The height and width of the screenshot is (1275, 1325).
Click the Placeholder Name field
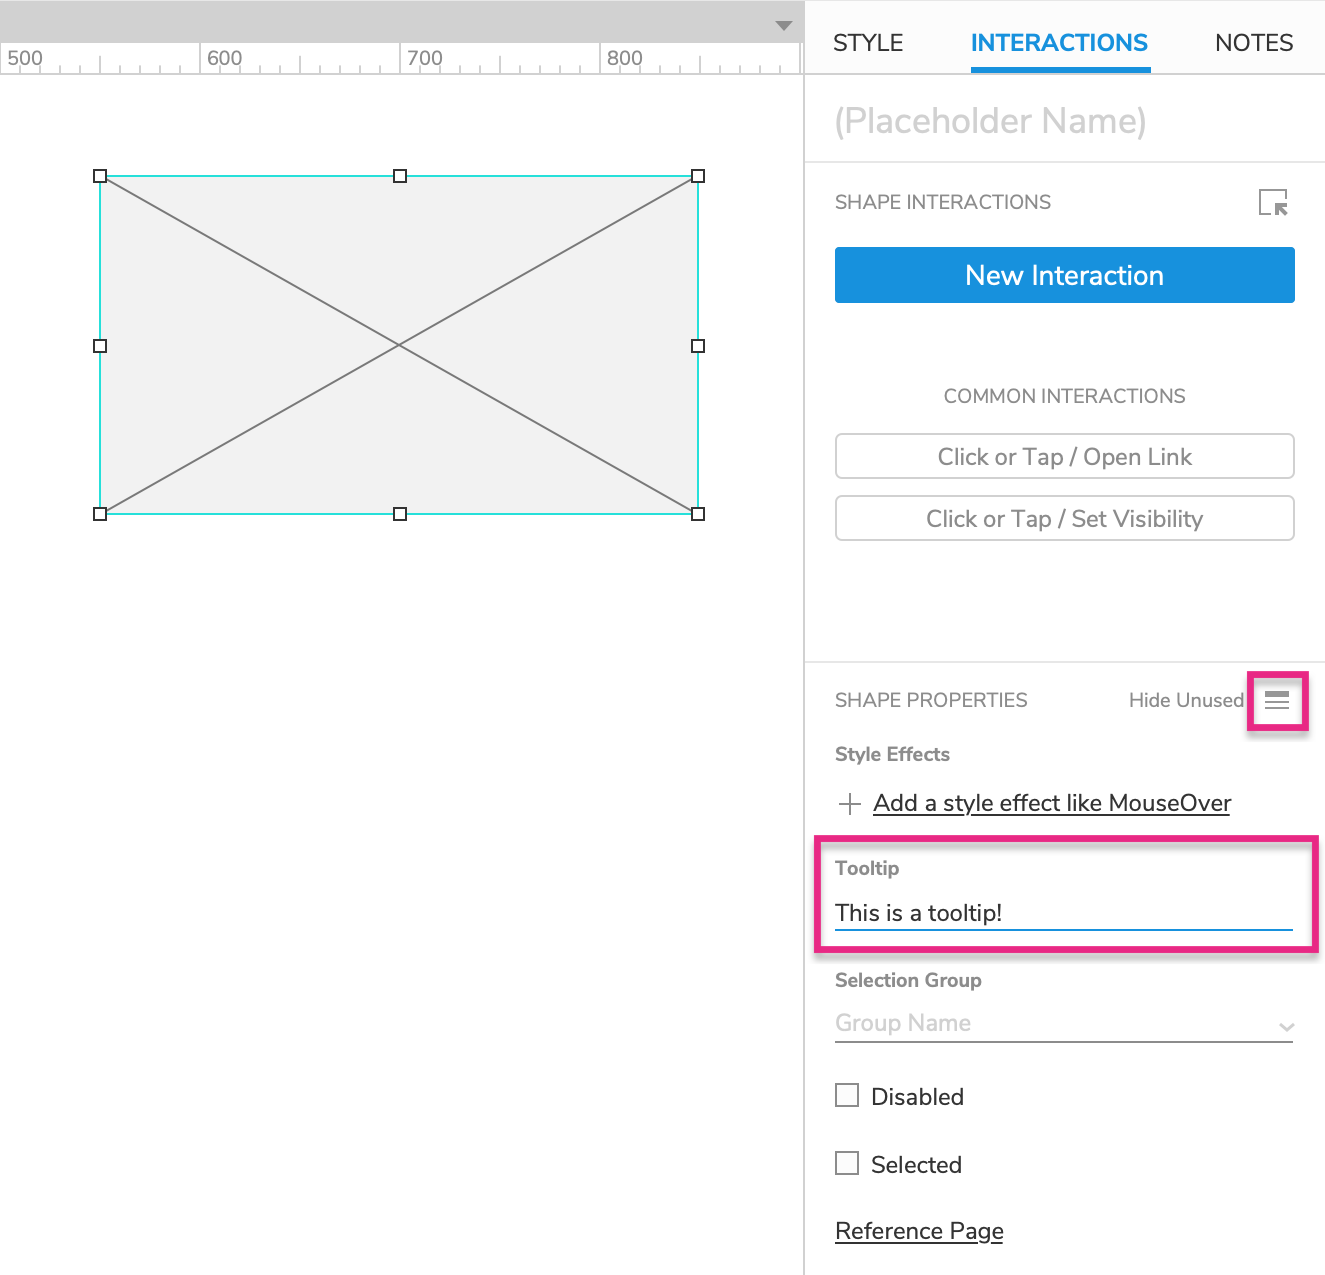point(1063,121)
